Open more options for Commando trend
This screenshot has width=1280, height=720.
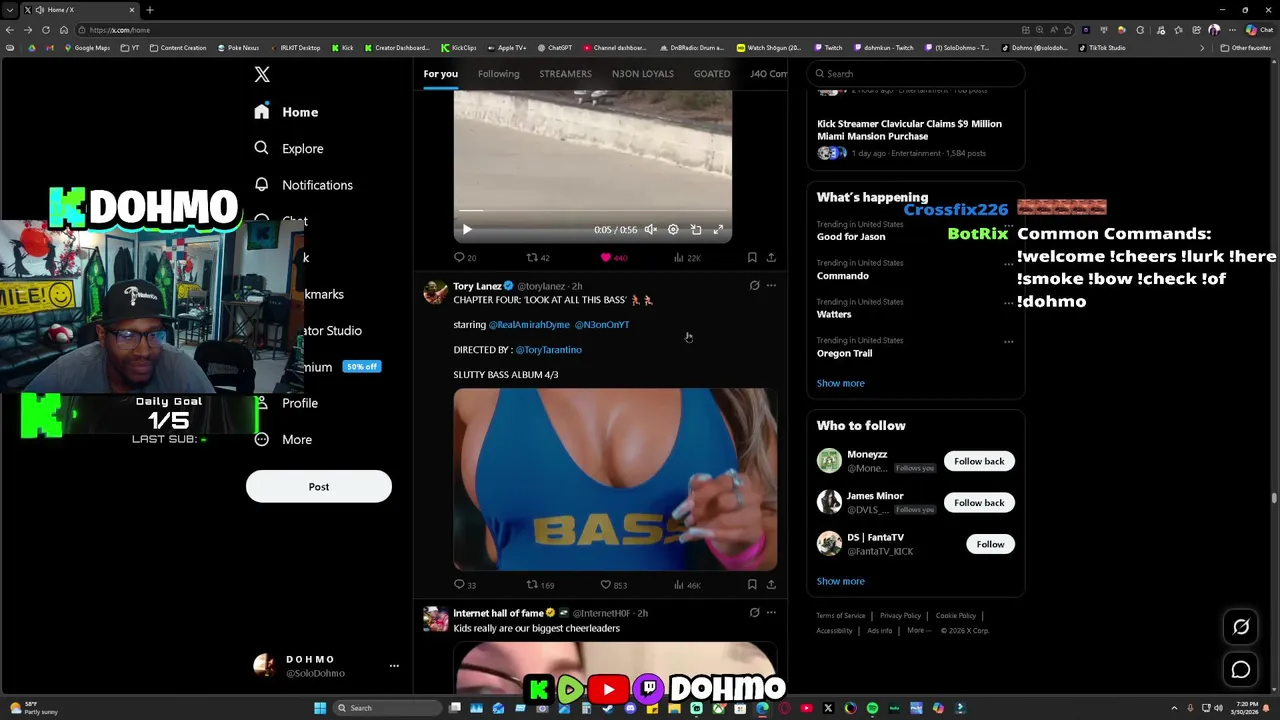1008,264
